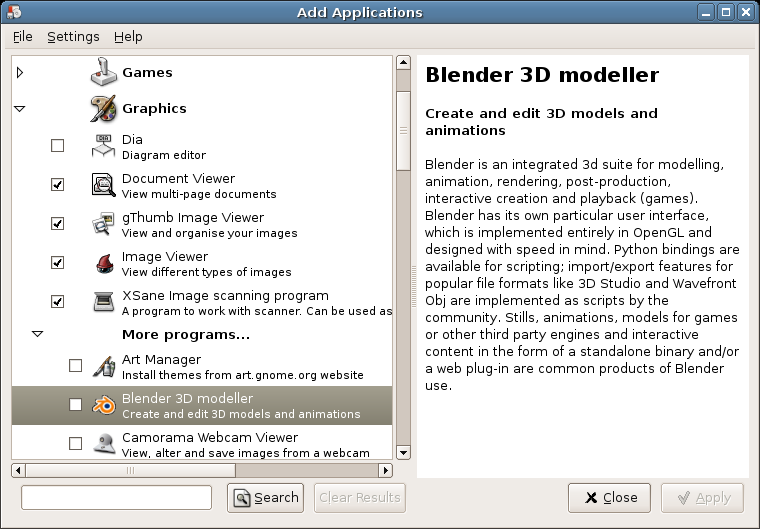The image size is (760, 529).
Task: Click the application search text field
Action: point(116,497)
